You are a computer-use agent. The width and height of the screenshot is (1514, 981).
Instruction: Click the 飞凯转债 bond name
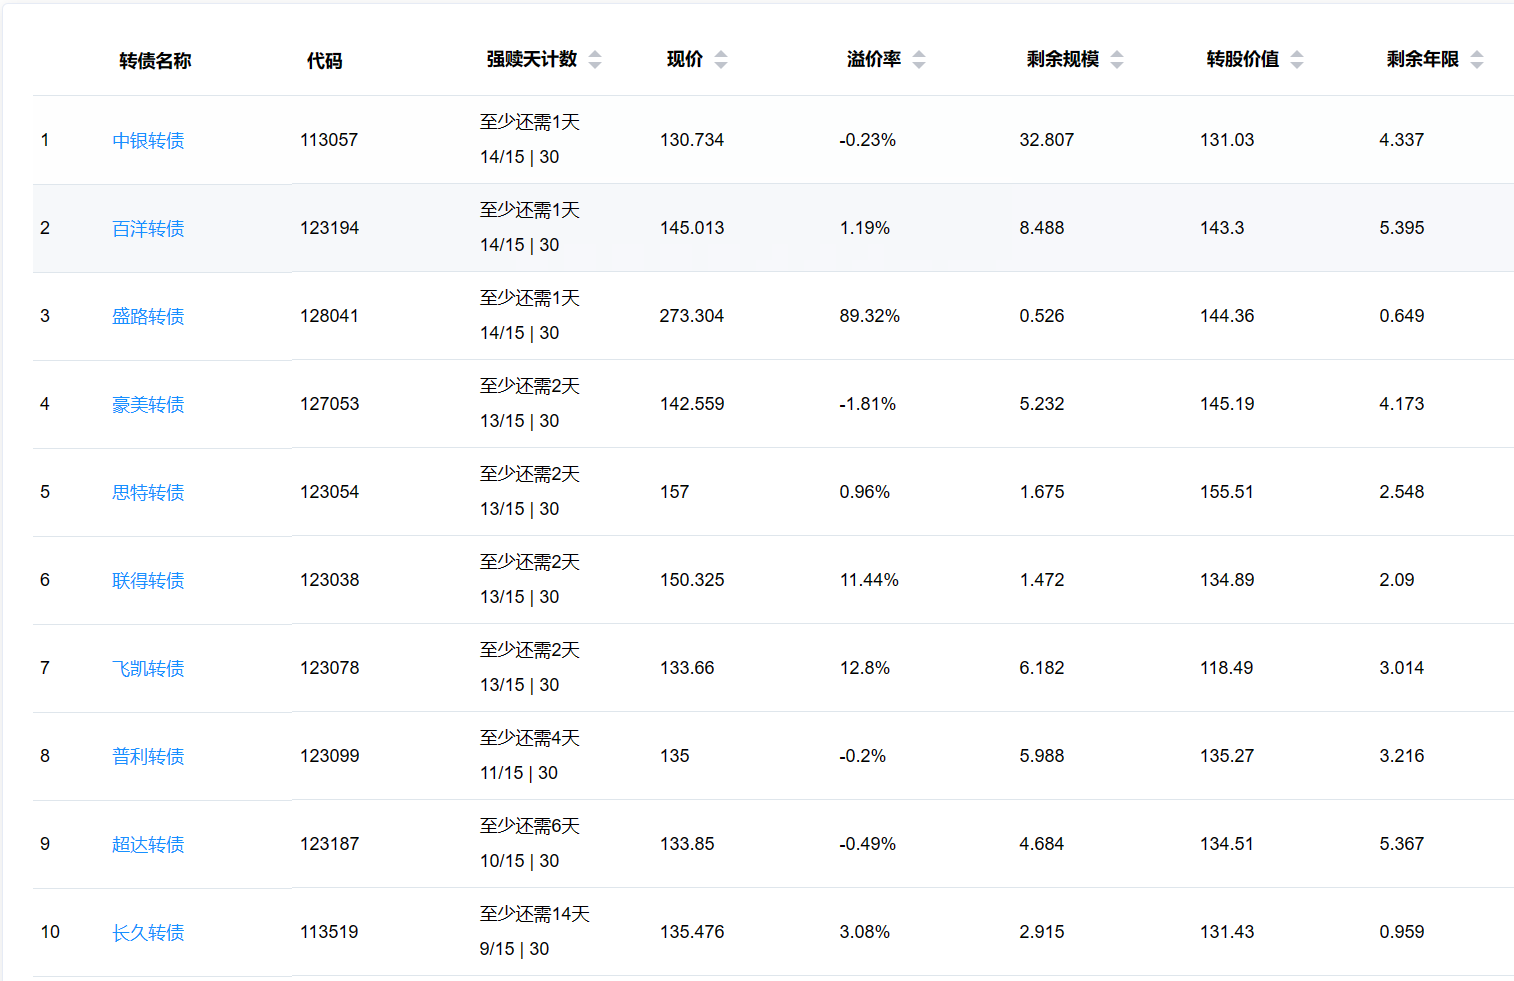point(148,669)
